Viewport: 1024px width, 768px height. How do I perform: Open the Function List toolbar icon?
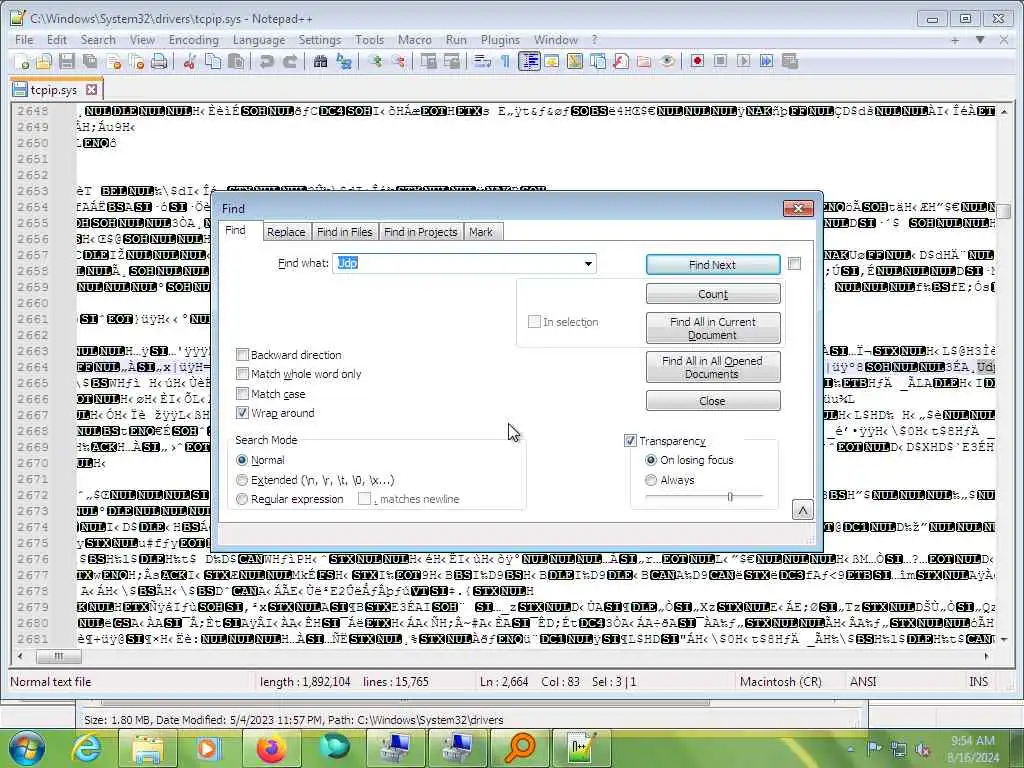[620, 61]
